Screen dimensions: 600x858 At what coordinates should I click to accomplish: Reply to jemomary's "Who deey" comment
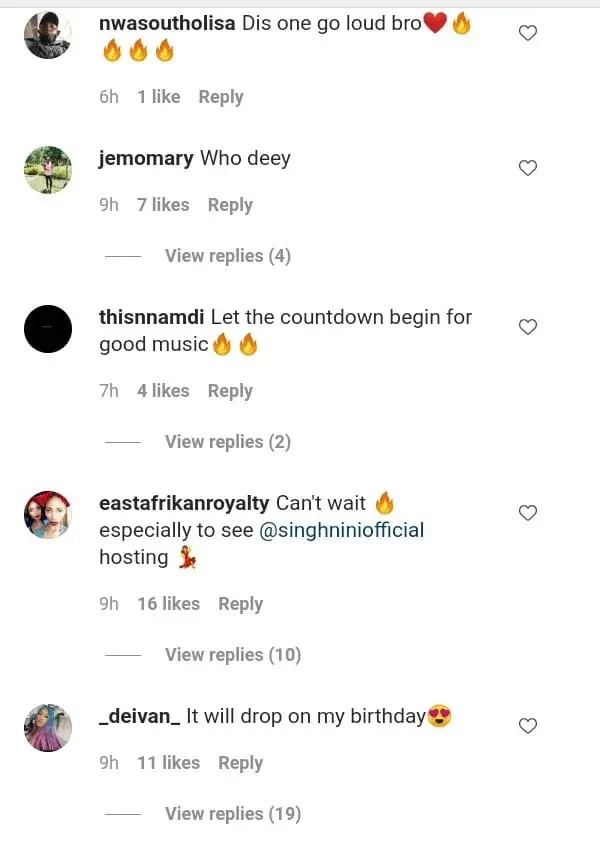click(230, 205)
